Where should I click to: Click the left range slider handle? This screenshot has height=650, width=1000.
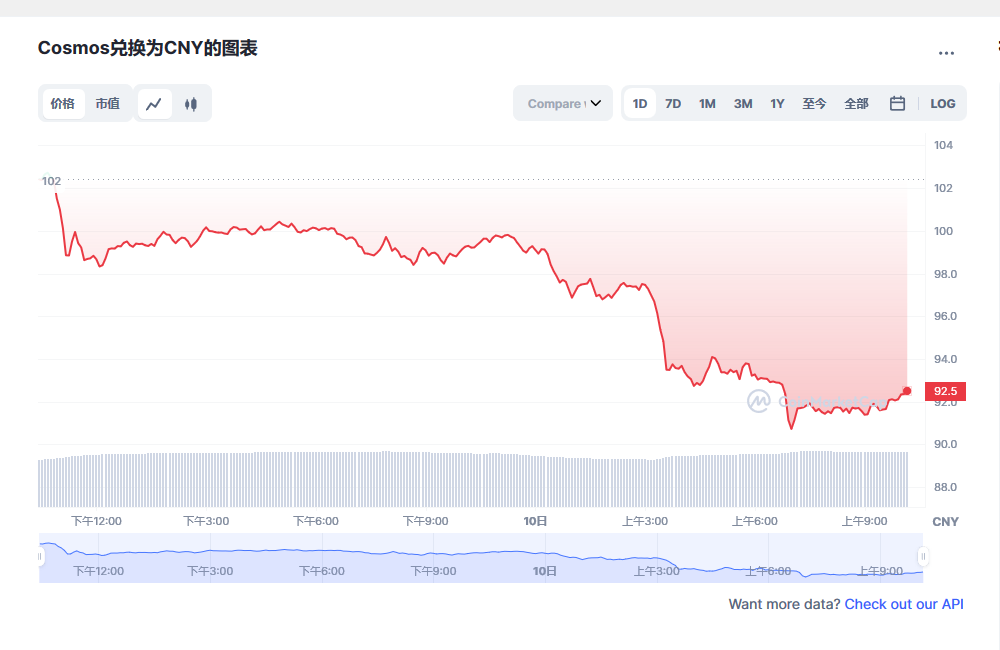point(40,557)
